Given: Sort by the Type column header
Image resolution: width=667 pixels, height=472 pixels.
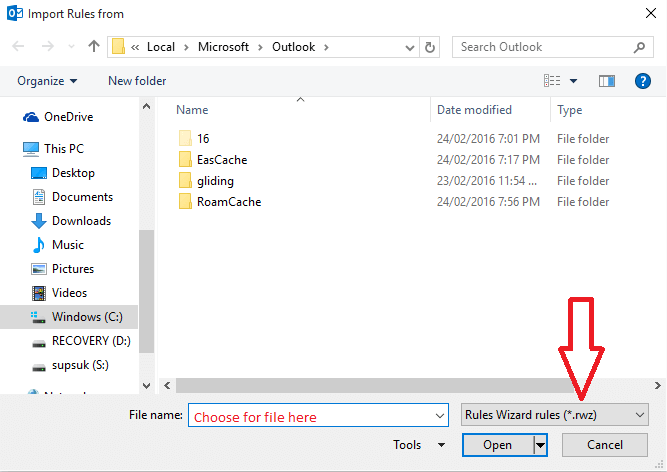Looking at the screenshot, I should (x=570, y=110).
